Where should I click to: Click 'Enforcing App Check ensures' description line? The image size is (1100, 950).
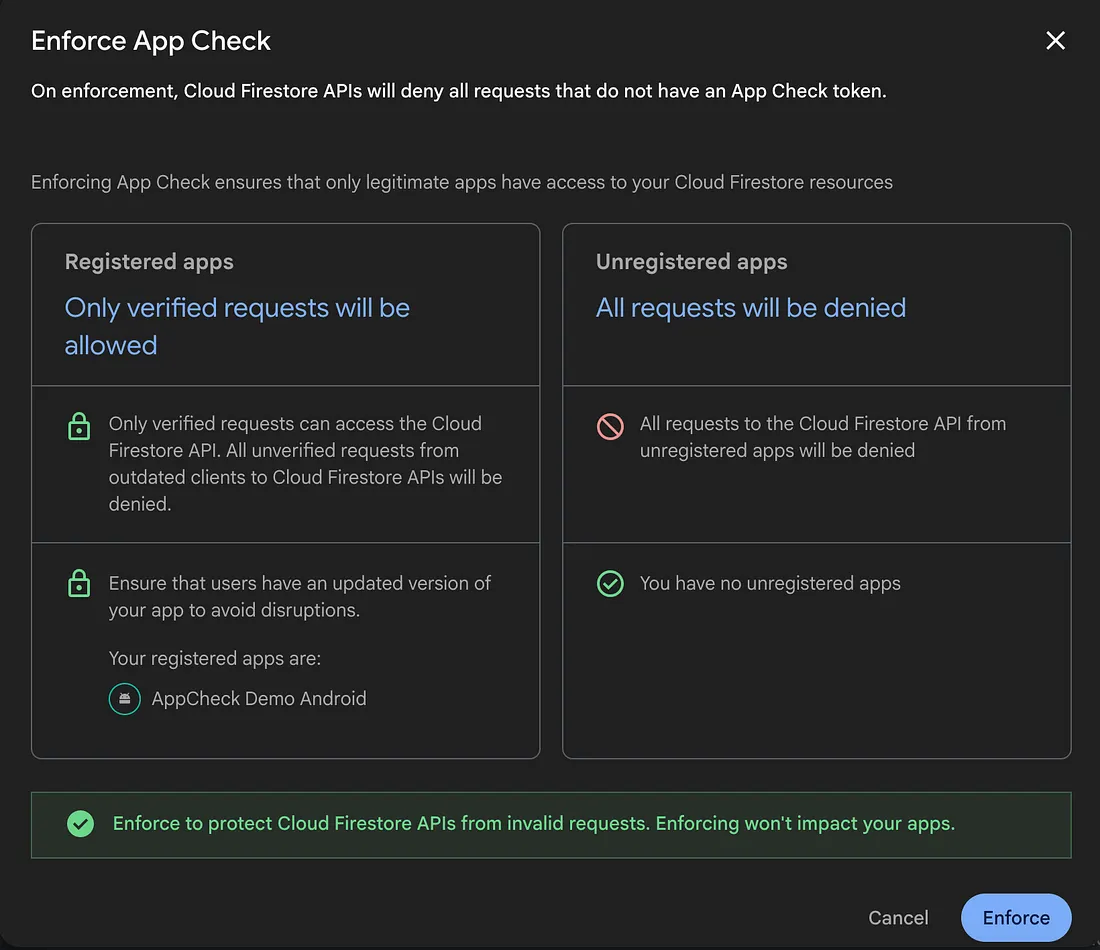(462, 182)
